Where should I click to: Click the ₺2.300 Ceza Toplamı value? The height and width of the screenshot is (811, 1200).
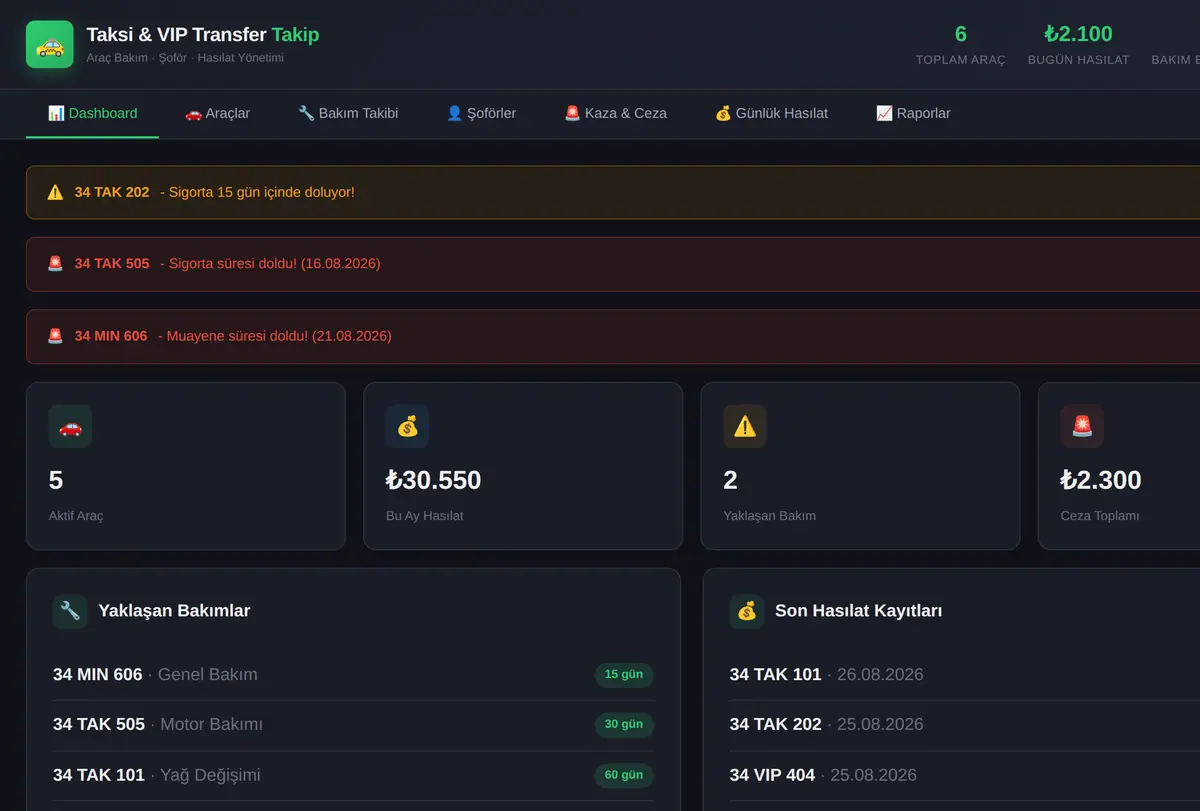coord(1101,481)
